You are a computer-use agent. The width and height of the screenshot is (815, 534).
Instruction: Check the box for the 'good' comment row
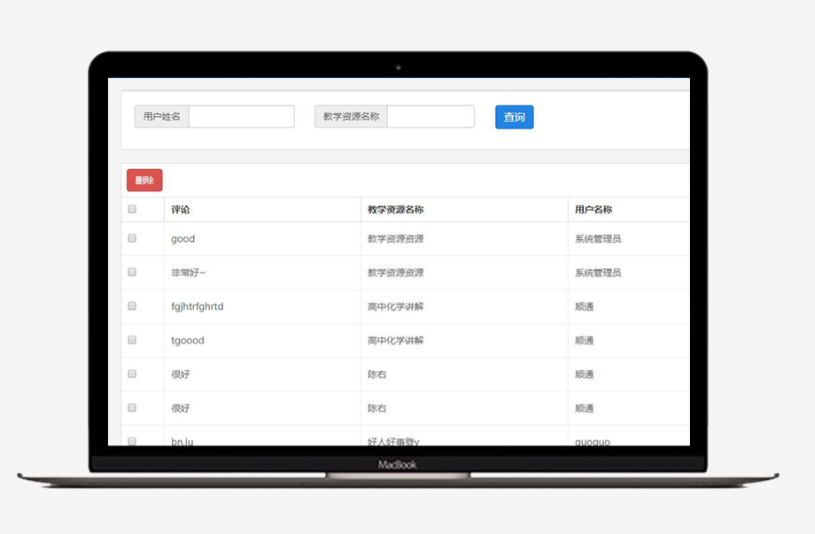(132, 239)
